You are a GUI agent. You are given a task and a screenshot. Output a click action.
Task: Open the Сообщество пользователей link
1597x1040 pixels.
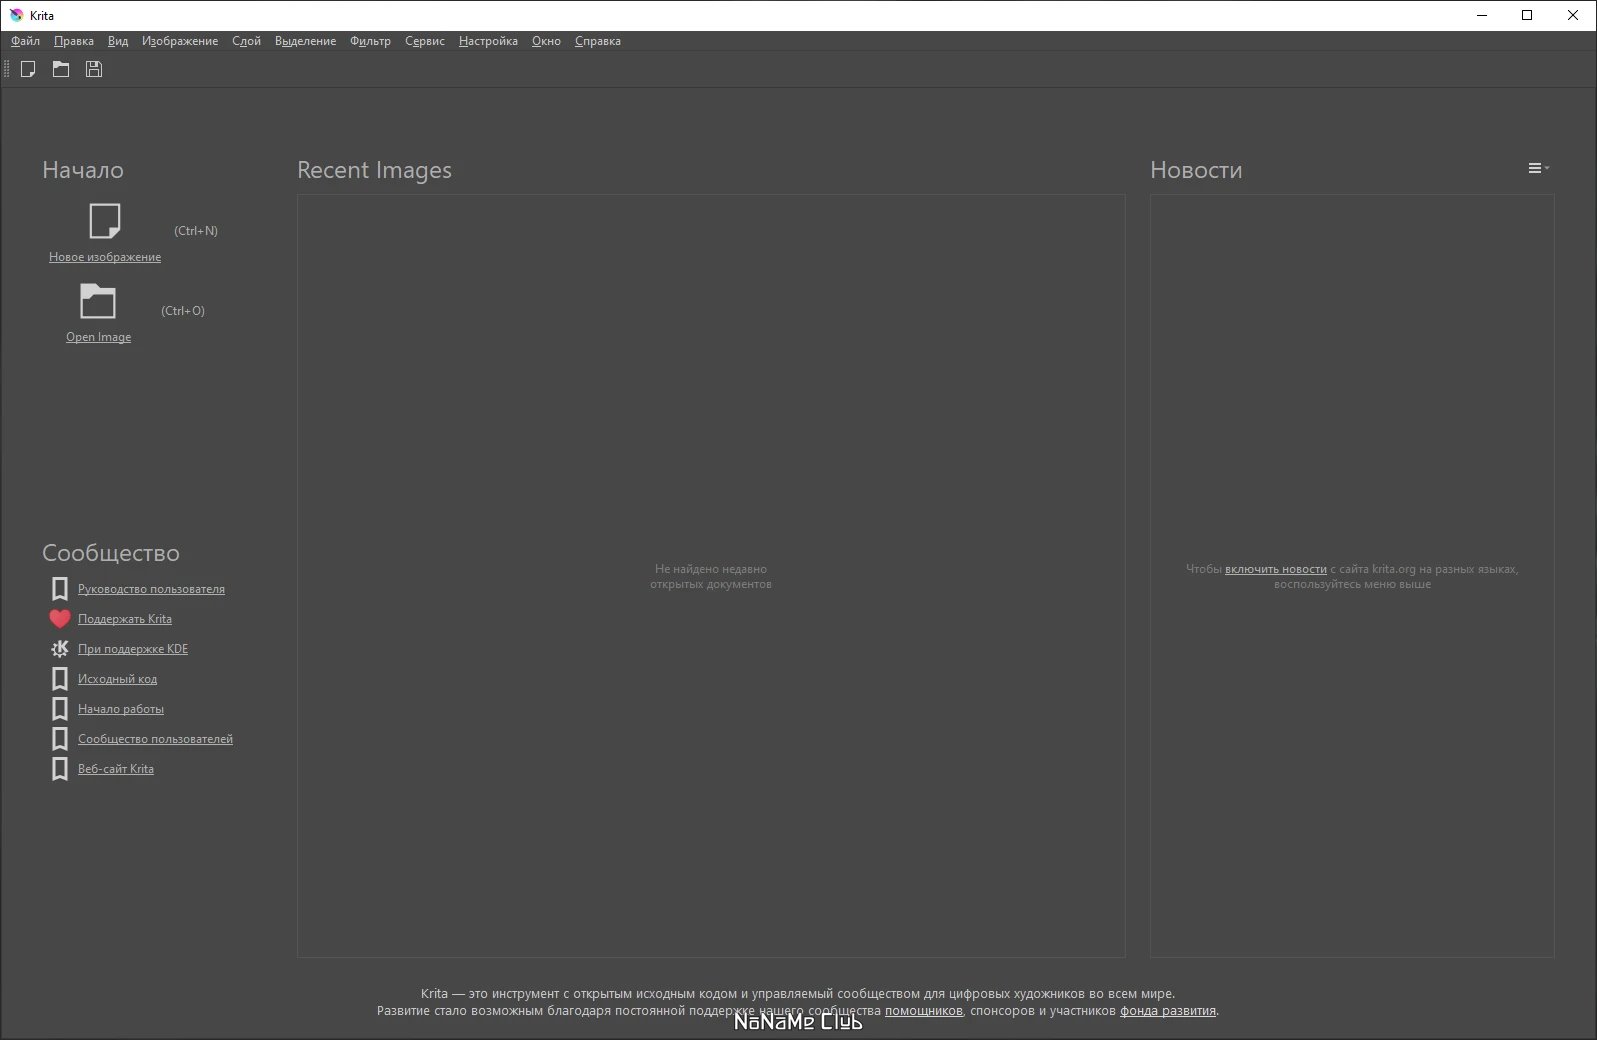[155, 739]
